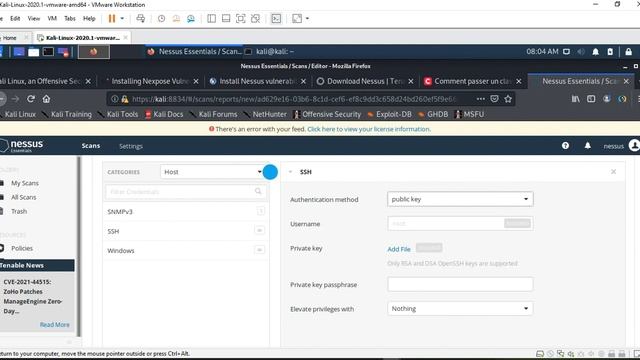Open Offensive Security bookmark
640x360 pixels.
(x=327, y=114)
